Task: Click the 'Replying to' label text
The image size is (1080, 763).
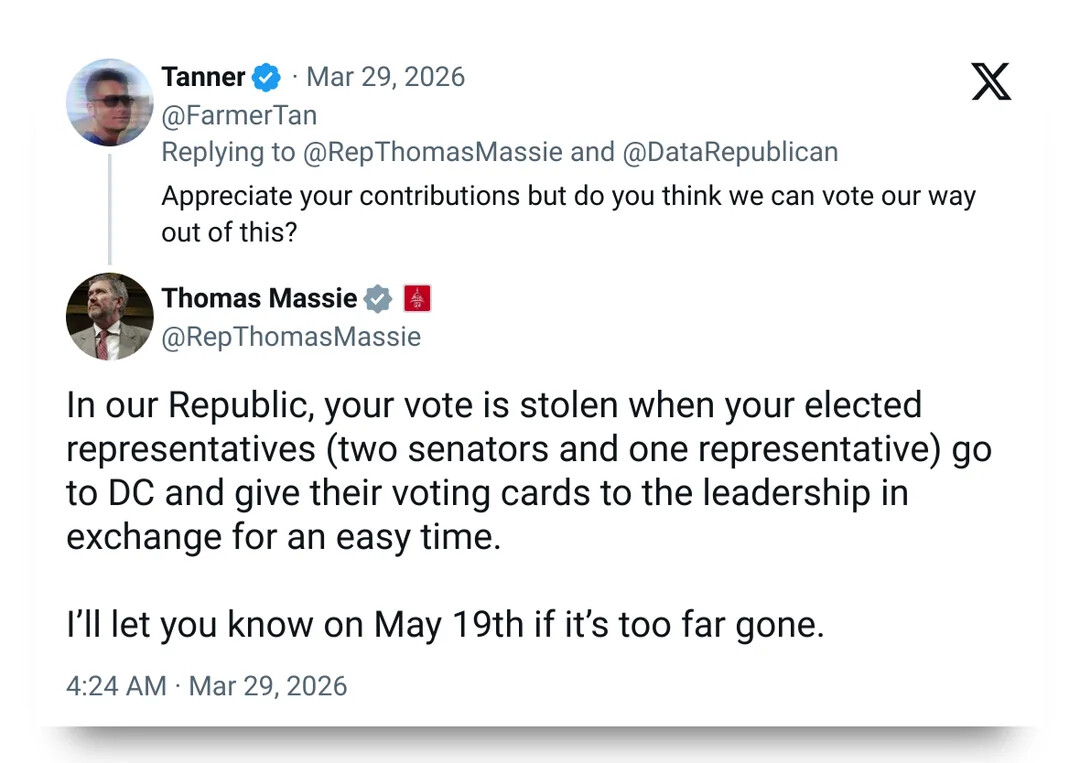Action: tap(228, 152)
